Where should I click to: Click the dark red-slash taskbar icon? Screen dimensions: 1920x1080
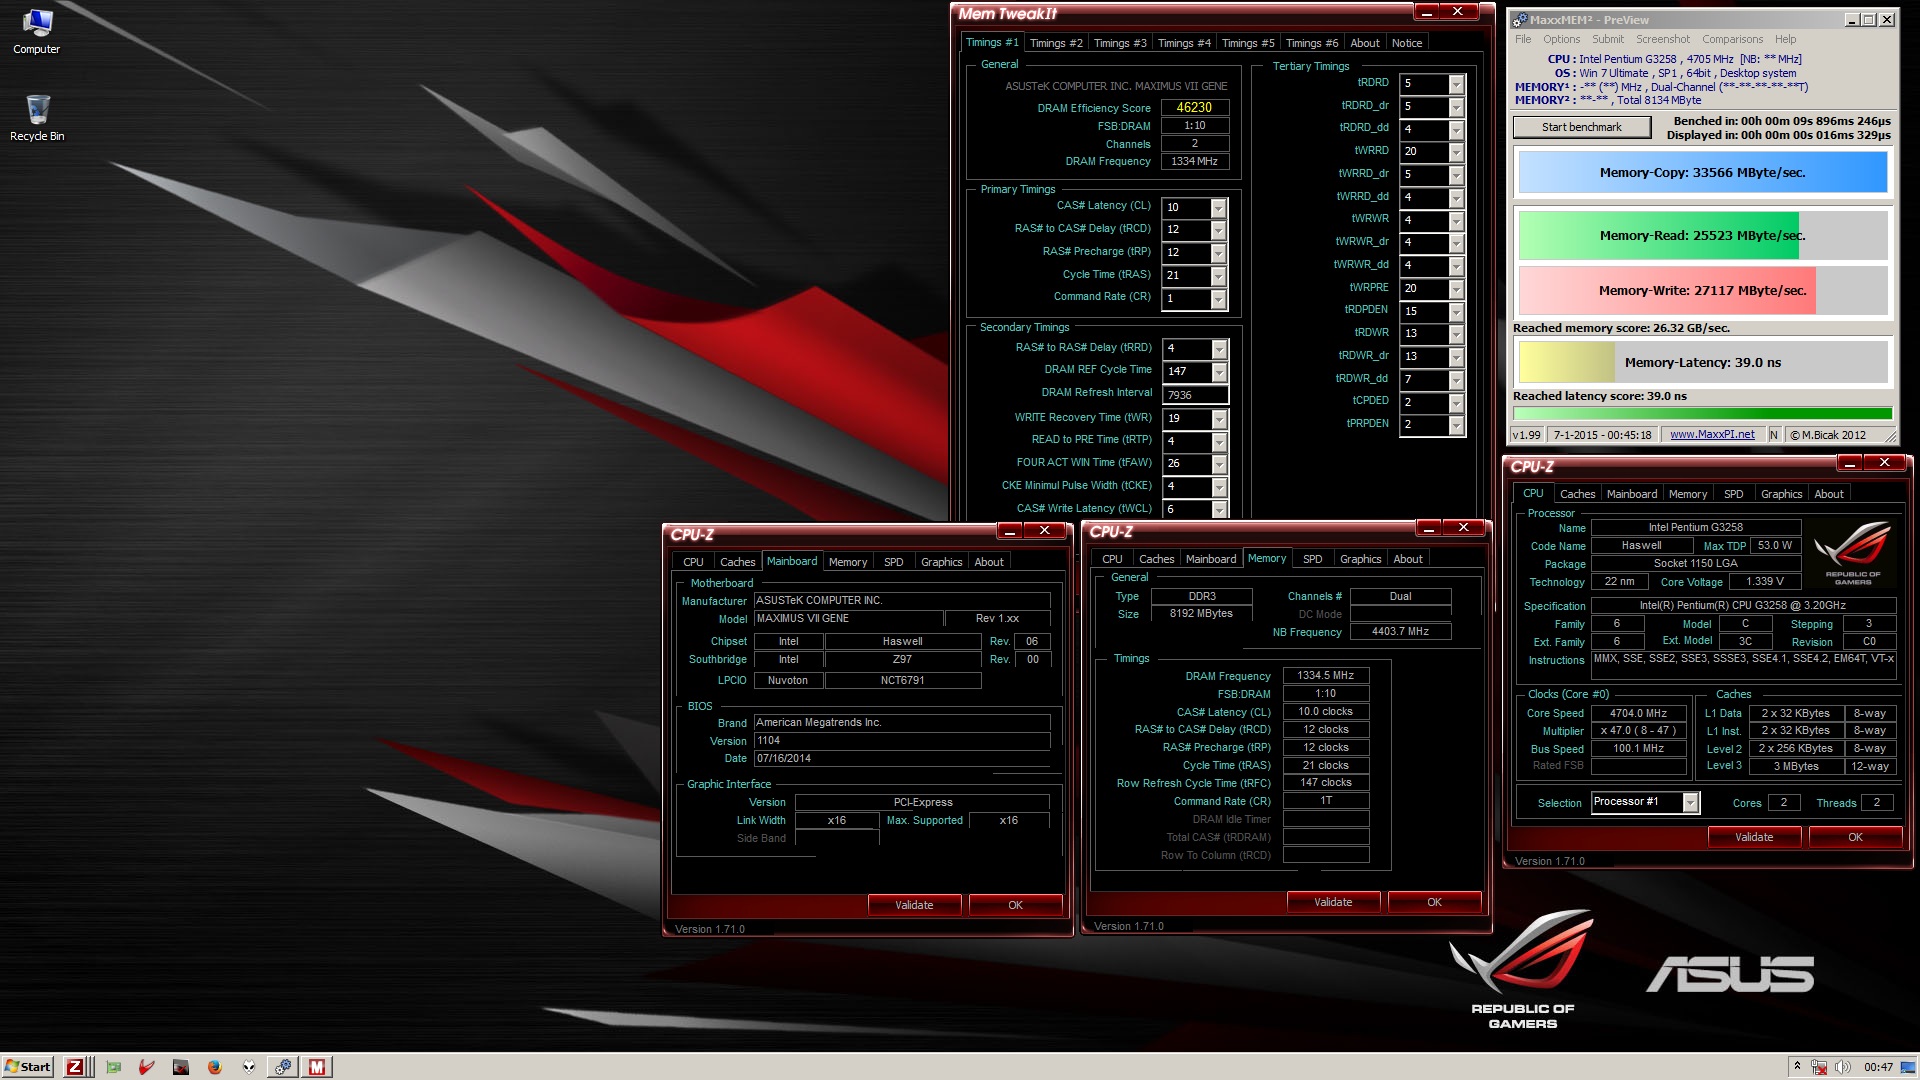coord(181,1067)
